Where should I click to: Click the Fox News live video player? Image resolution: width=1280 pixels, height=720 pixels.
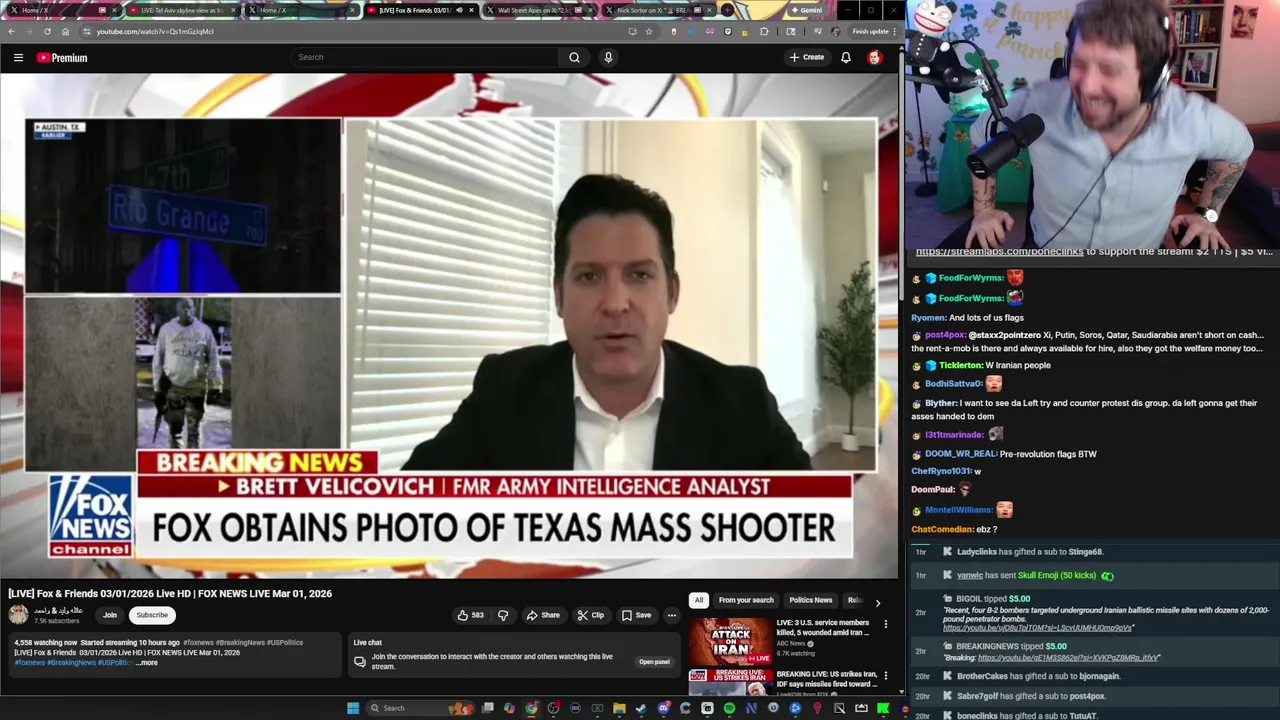pyautogui.click(x=450, y=325)
